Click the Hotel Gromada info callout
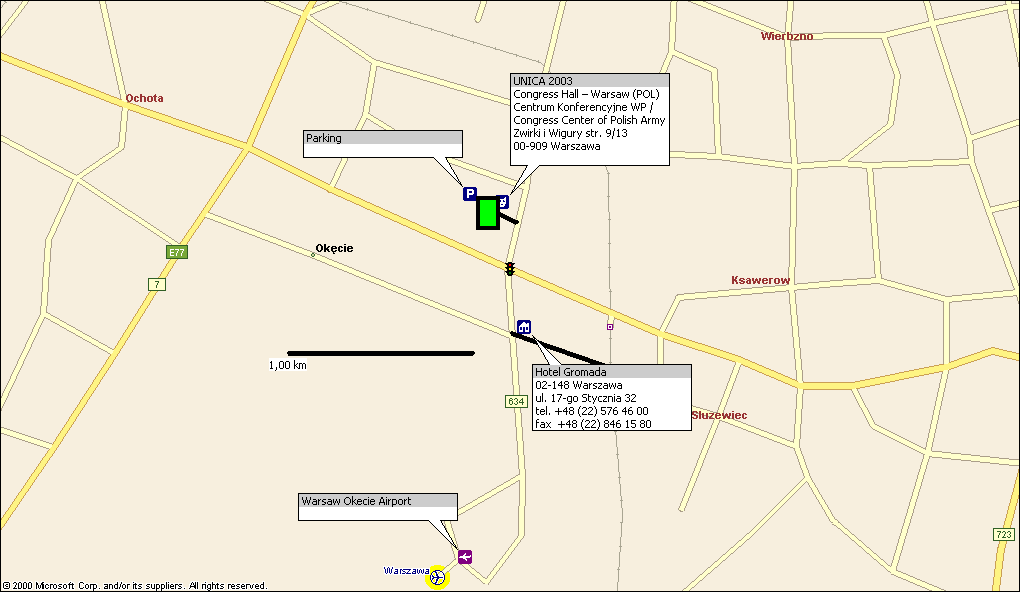 (x=611, y=398)
